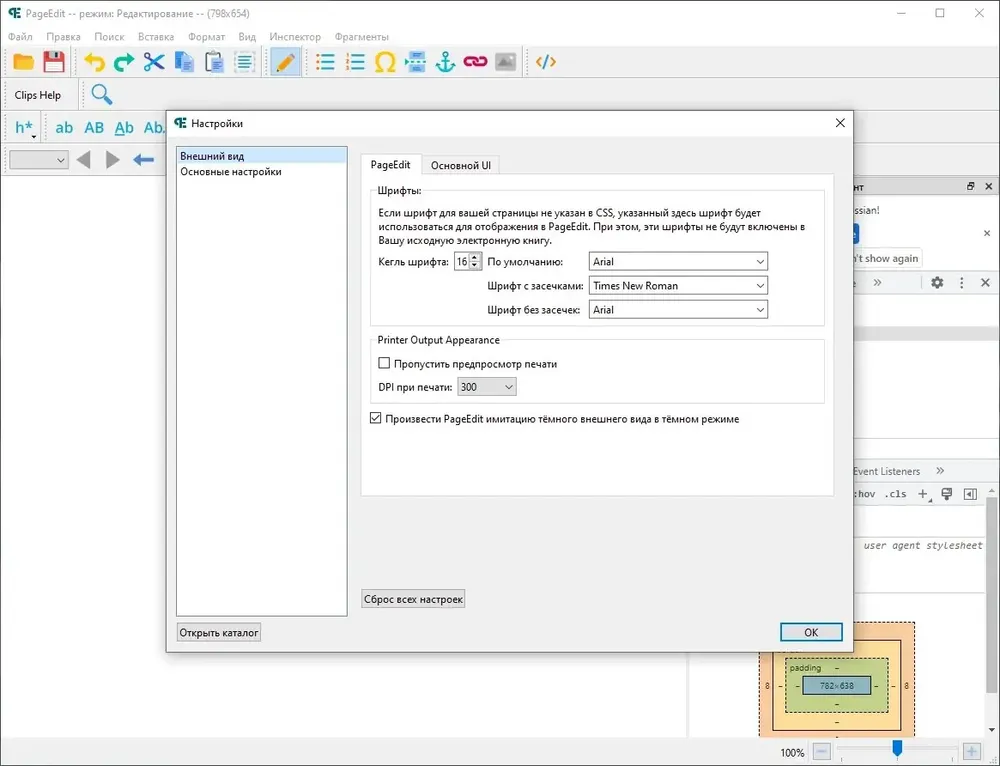Open the empty combo box beside navigation arrows
The height and width of the screenshot is (766, 1000).
click(38, 159)
